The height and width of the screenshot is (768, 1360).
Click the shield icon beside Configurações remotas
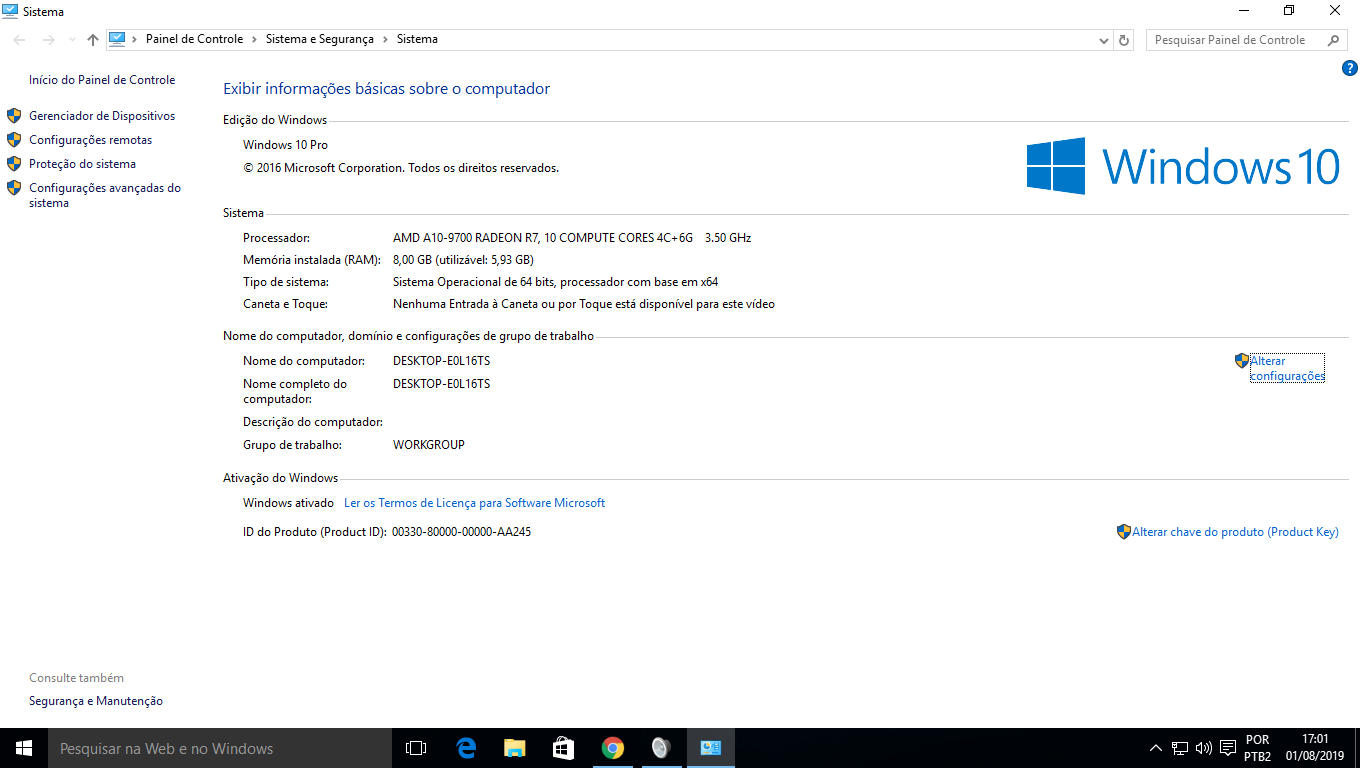click(x=14, y=140)
